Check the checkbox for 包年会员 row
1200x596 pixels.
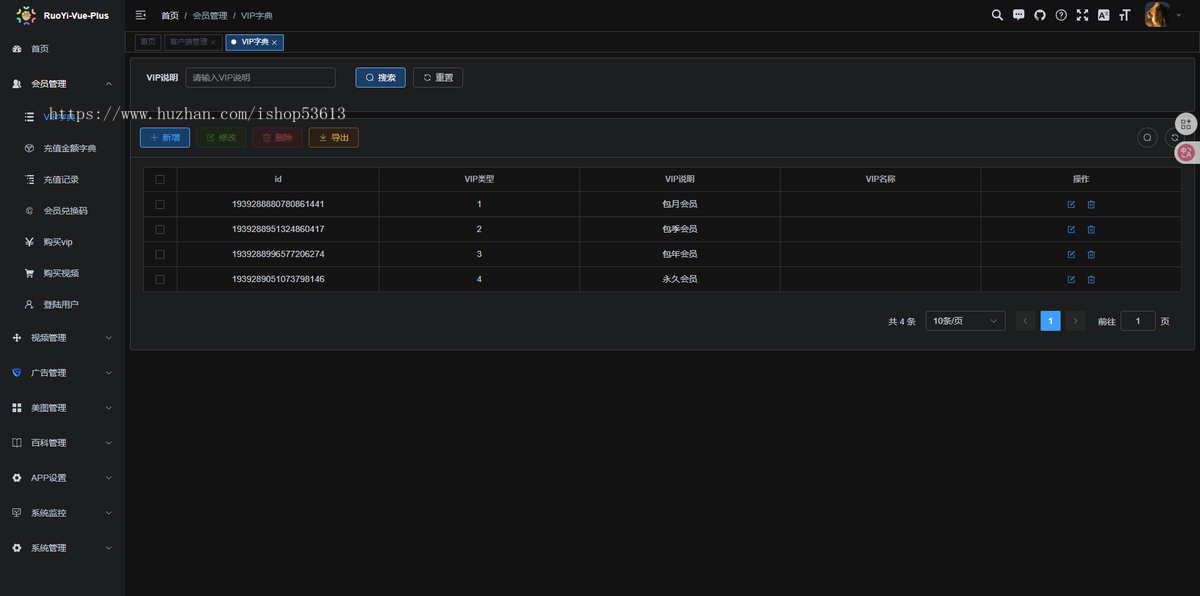pyautogui.click(x=160, y=254)
